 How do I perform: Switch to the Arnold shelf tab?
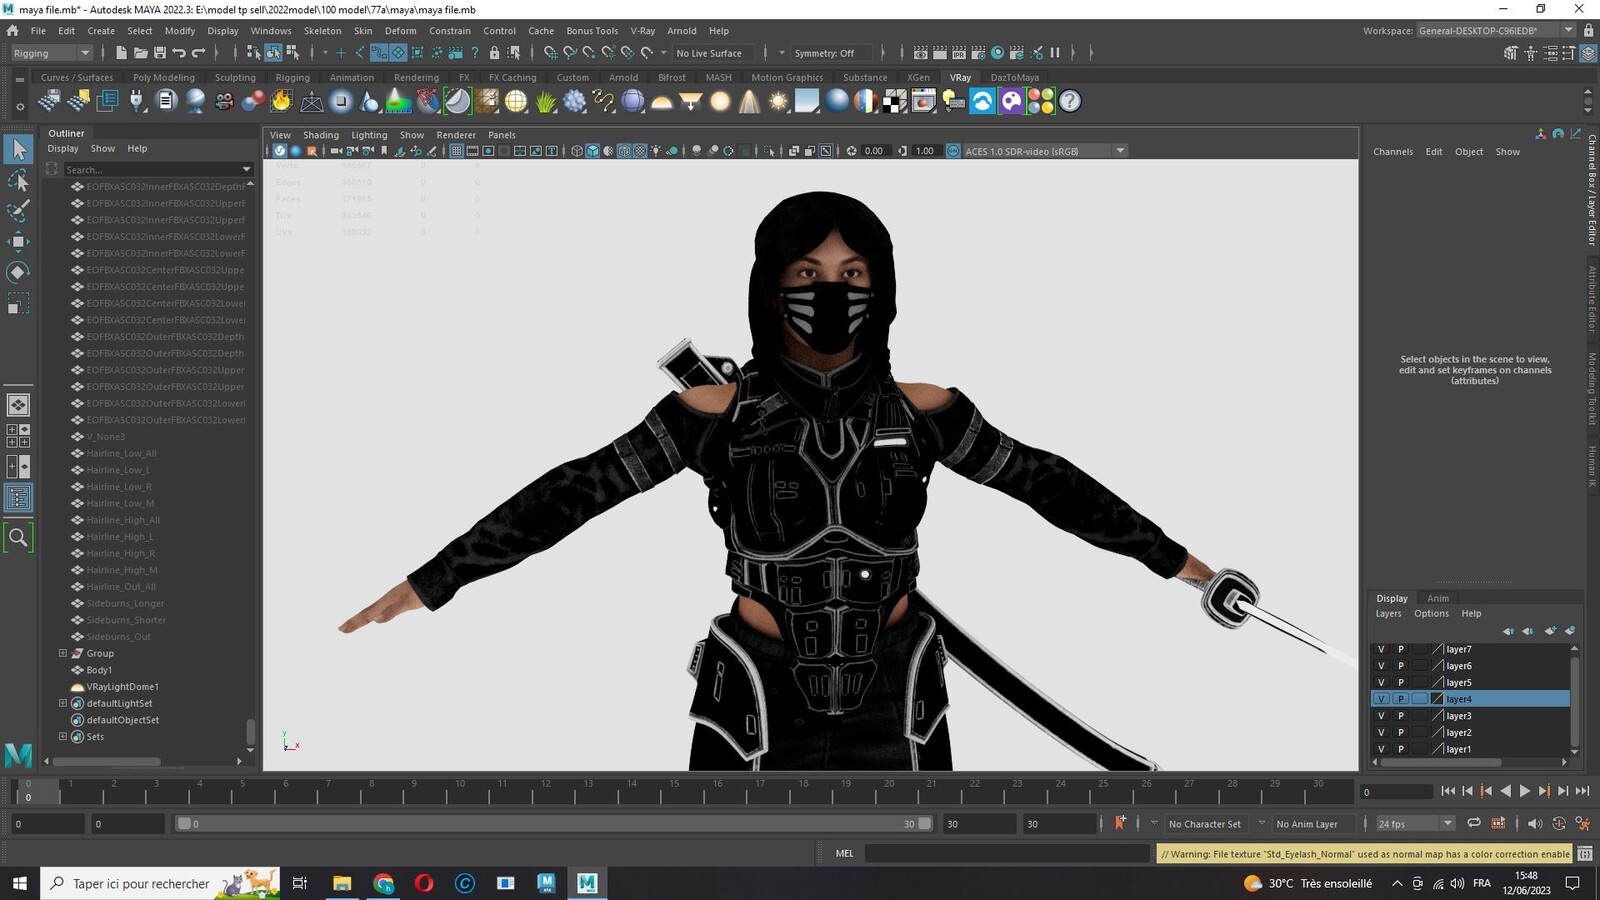point(623,77)
